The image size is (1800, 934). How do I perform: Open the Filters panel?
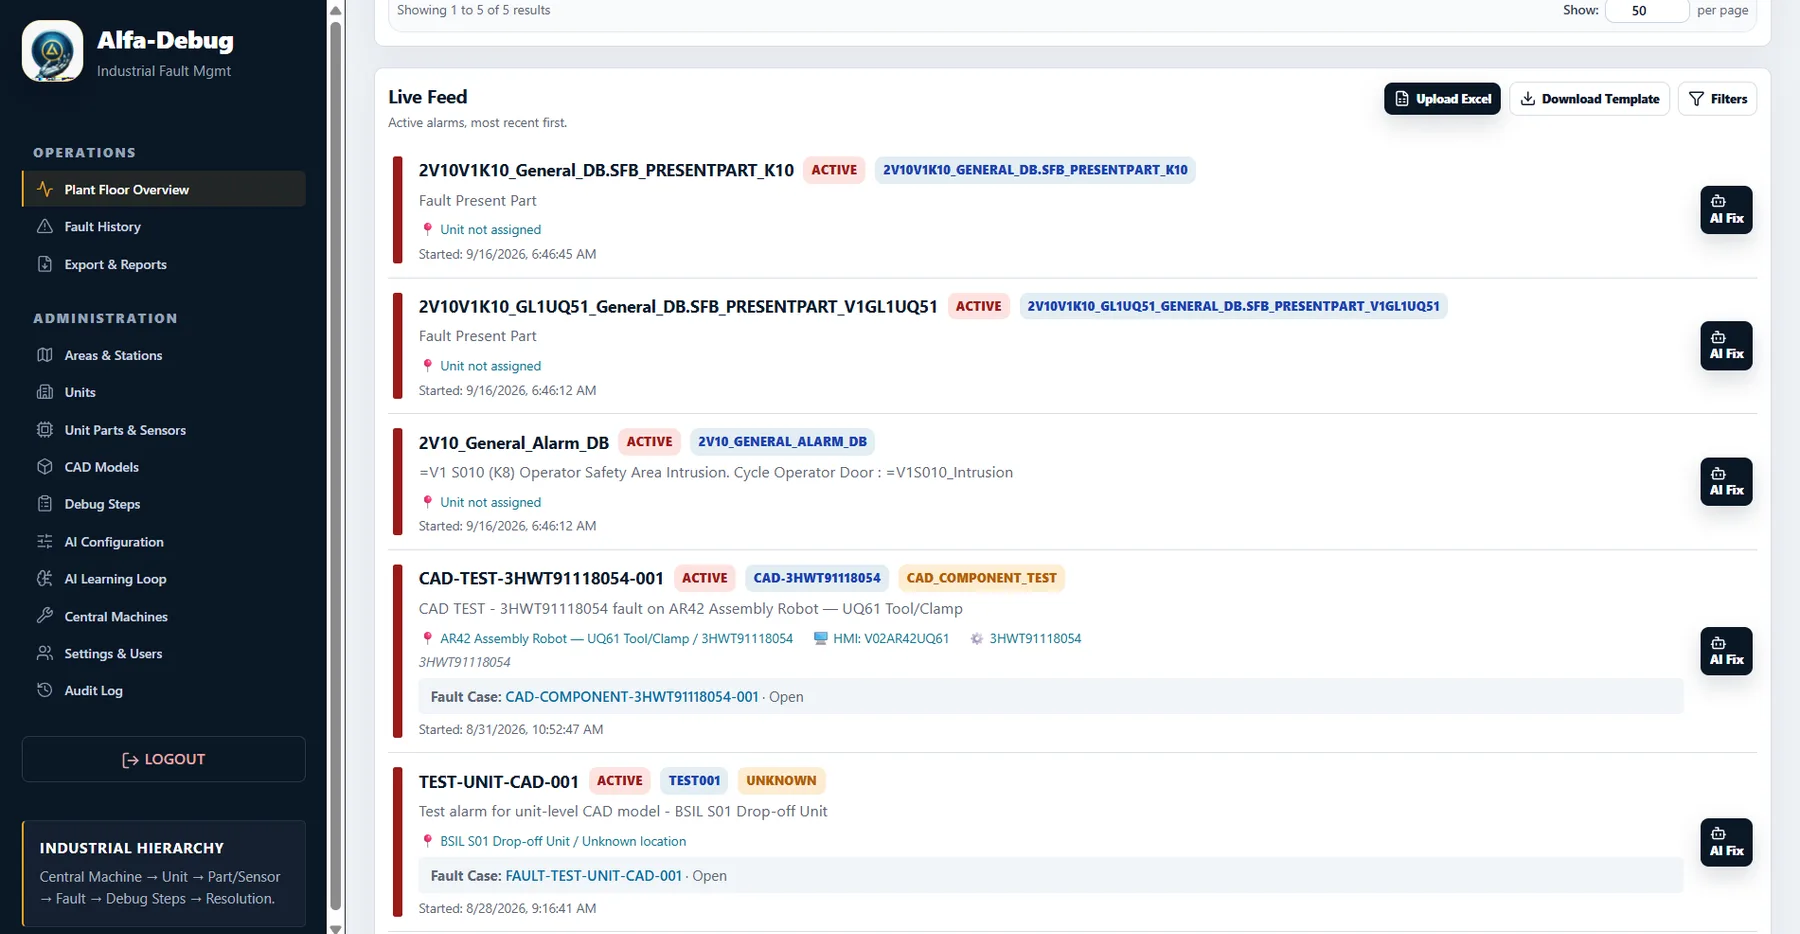tap(1717, 99)
